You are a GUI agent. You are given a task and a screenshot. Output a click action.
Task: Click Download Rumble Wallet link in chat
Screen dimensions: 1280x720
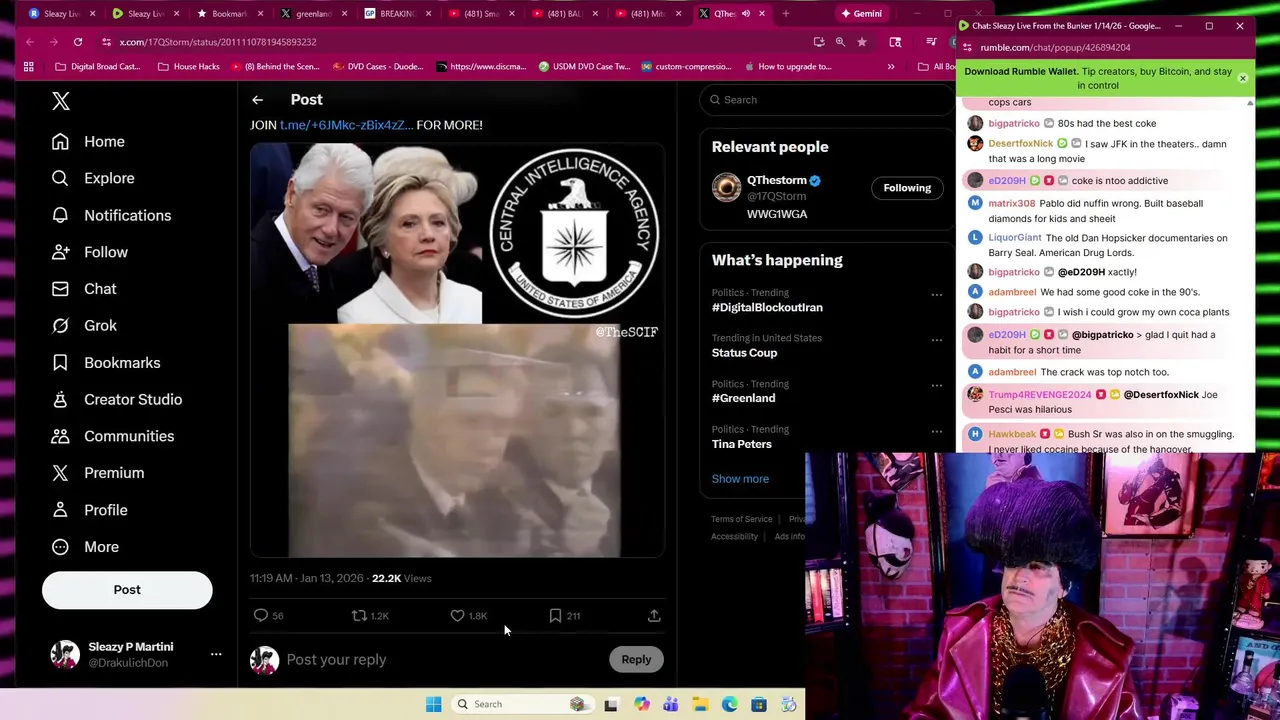tap(1020, 72)
